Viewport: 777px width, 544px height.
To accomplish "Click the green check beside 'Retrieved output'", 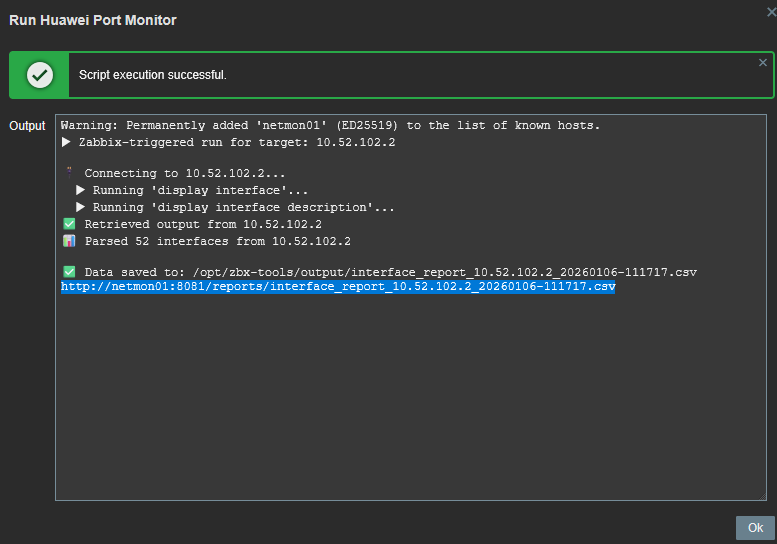I will (x=69, y=224).
